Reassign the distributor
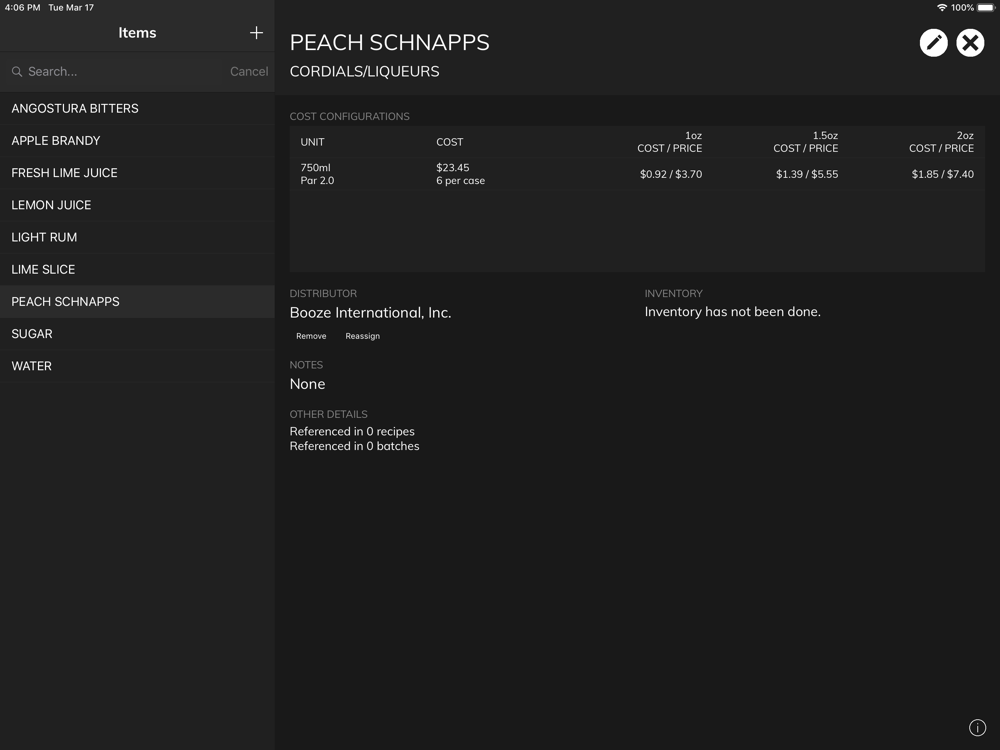The width and height of the screenshot is (1000, 750). [x=362, y=336]
